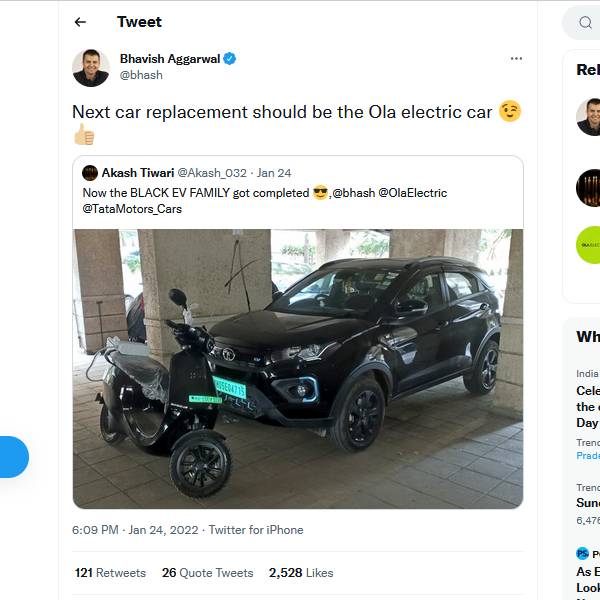
Task: Click Akash Tiwari's small avatar
Action: [90, 173]
